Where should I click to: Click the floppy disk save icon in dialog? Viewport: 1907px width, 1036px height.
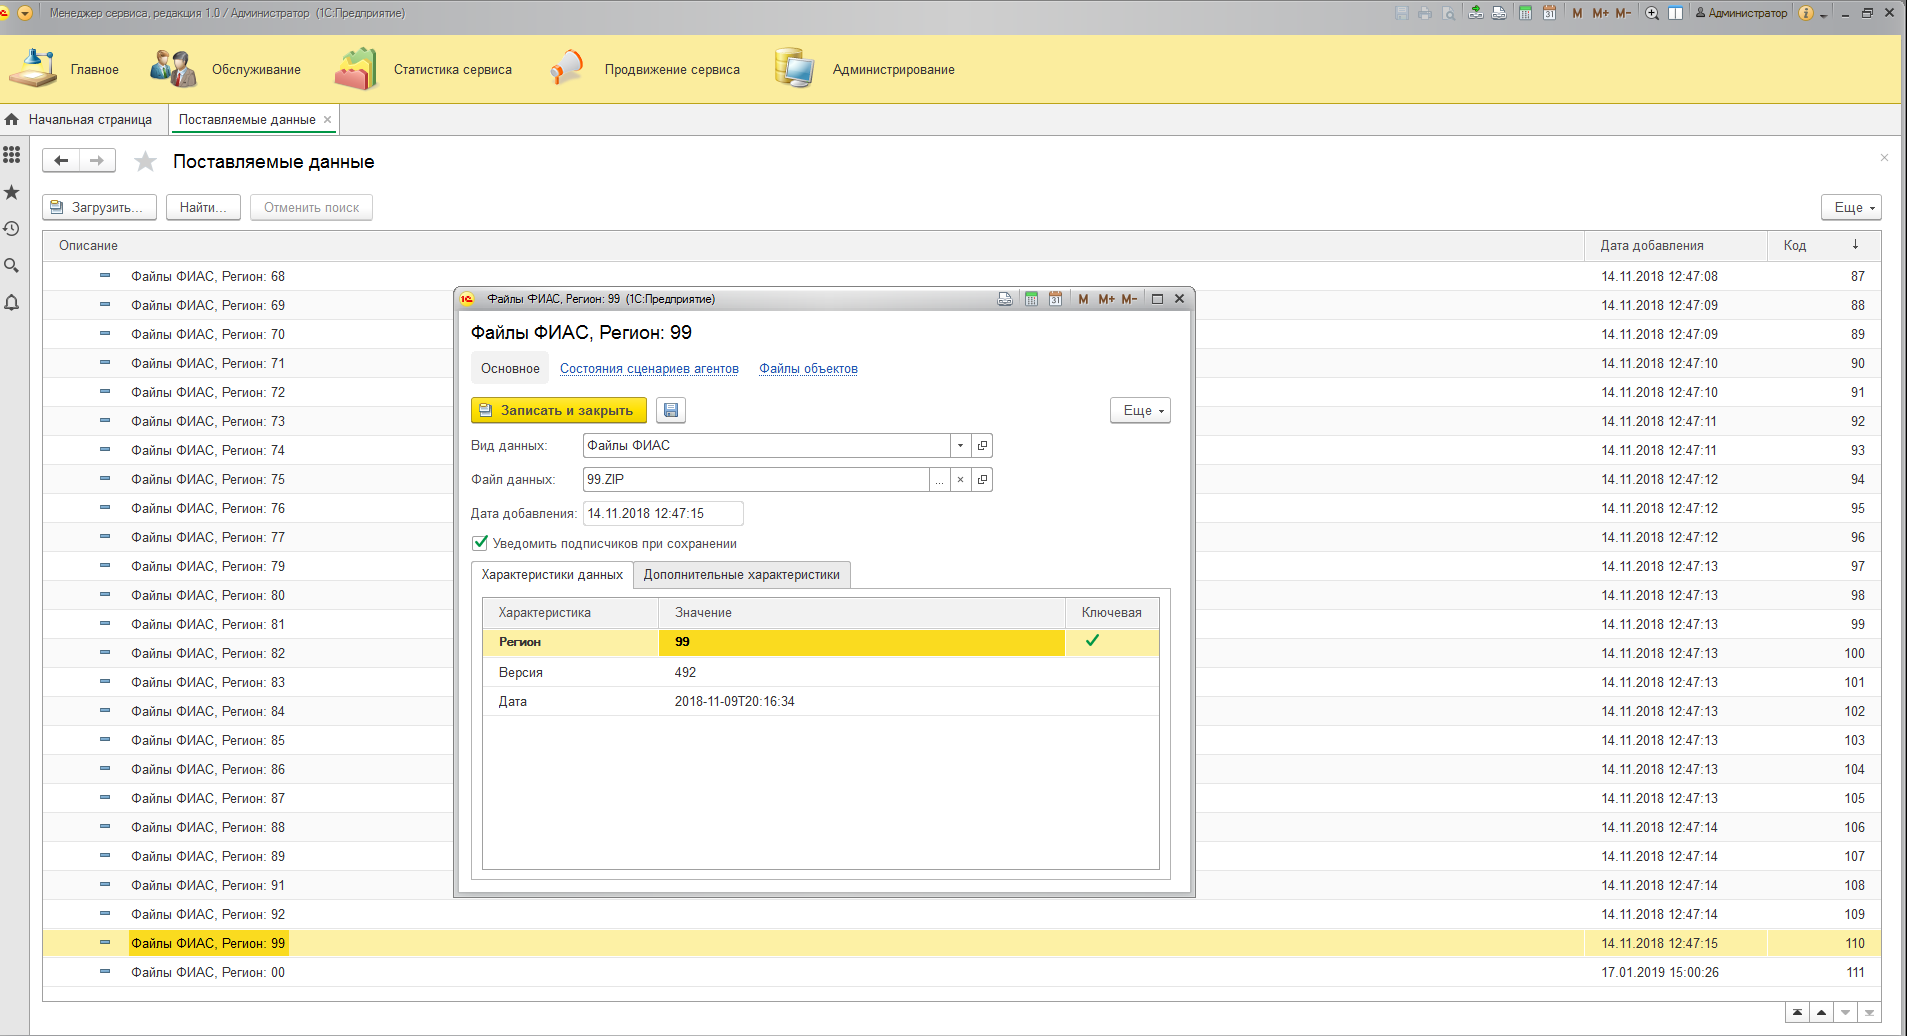coord(671,410)
